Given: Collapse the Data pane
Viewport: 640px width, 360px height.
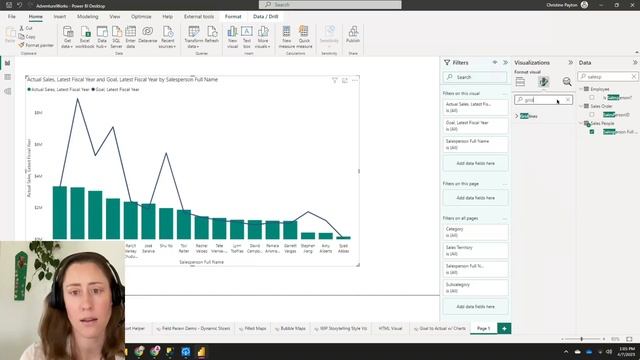Looking at the screenshot, I should (x=635, y=62).
